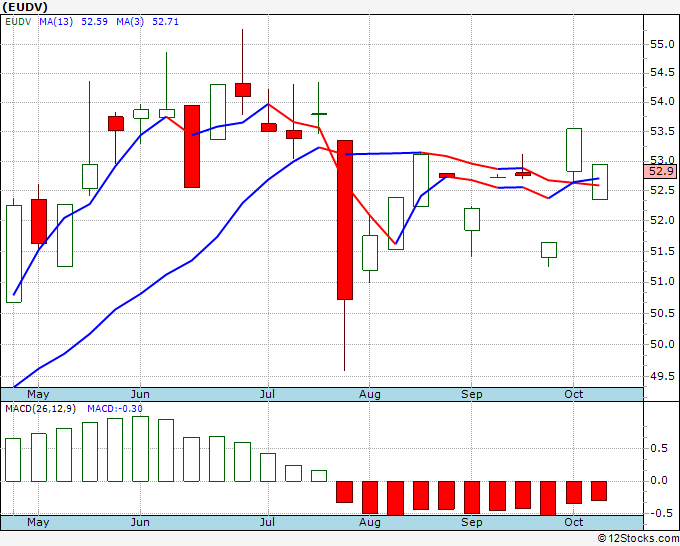
Task: Click the MA(3) legend label
Action: coord(130,22)
